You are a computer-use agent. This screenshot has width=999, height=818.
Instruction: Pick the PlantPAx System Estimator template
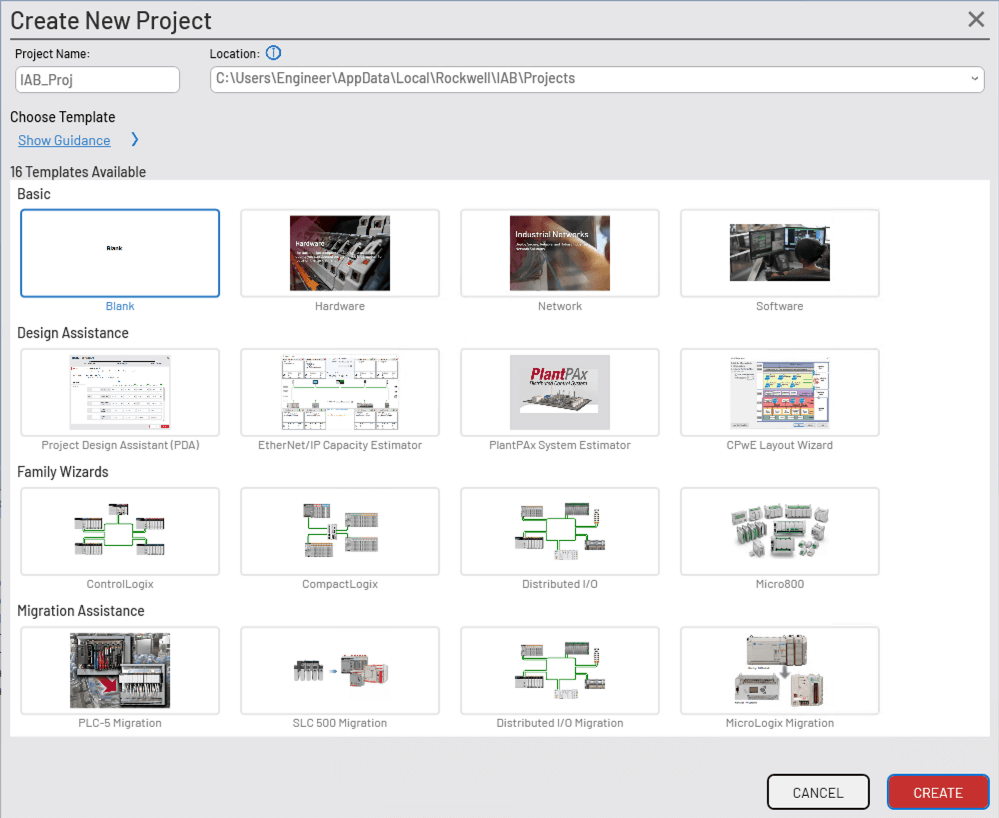pyautogui.click(x=560, y=392)
